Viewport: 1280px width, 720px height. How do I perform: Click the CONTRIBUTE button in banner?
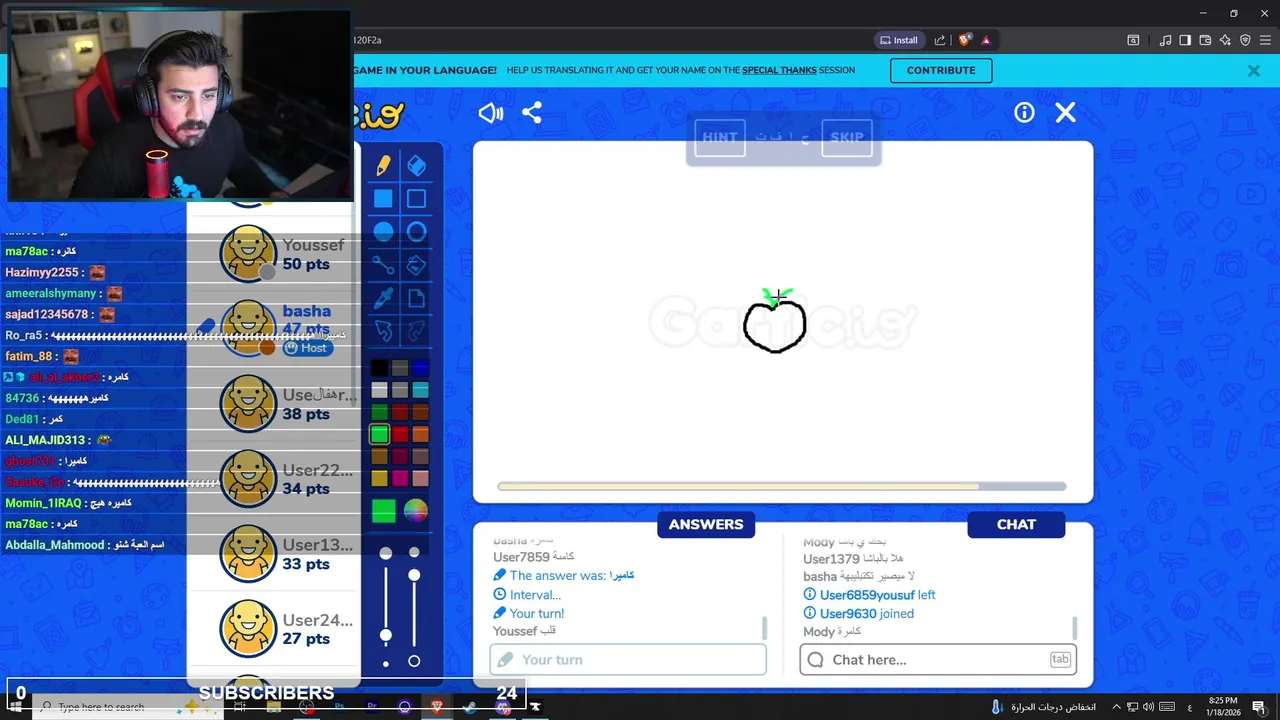click(x=941, y=70)
